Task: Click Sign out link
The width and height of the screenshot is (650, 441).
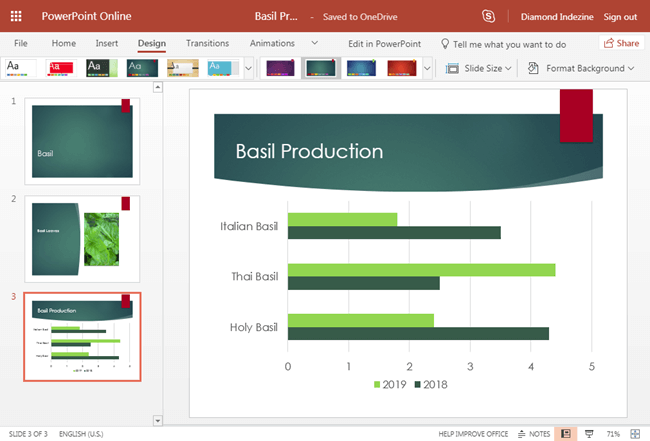Action: pyautogui.click(x=620, y=17)
